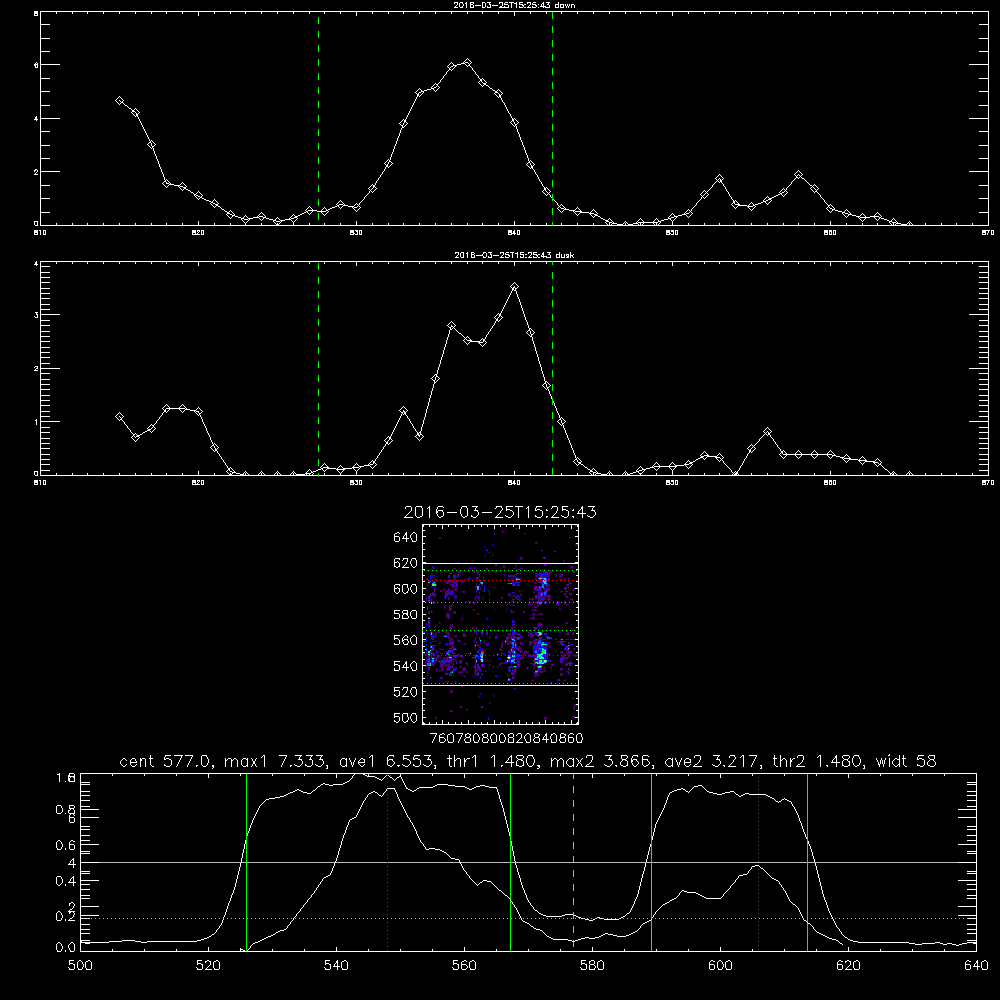Click "max1 7.333" in the statistics line
The image size is (1000, 1000).
coord(276,761)
